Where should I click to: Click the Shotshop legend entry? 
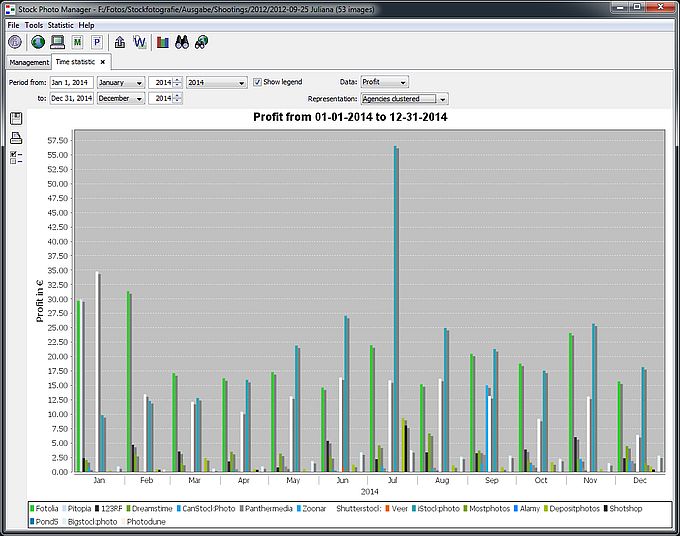pyautogui.click(x=623, y=508)
